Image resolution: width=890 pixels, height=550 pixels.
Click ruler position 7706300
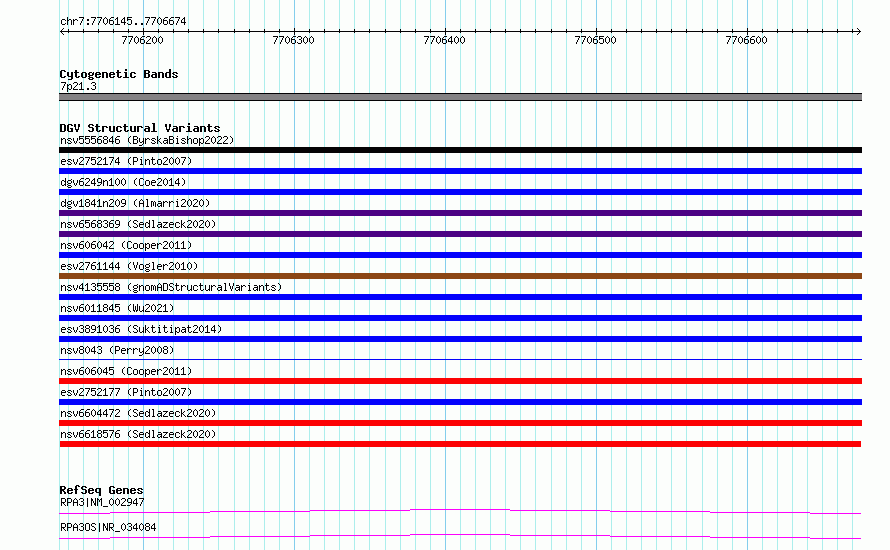click(x=293, y=40)
